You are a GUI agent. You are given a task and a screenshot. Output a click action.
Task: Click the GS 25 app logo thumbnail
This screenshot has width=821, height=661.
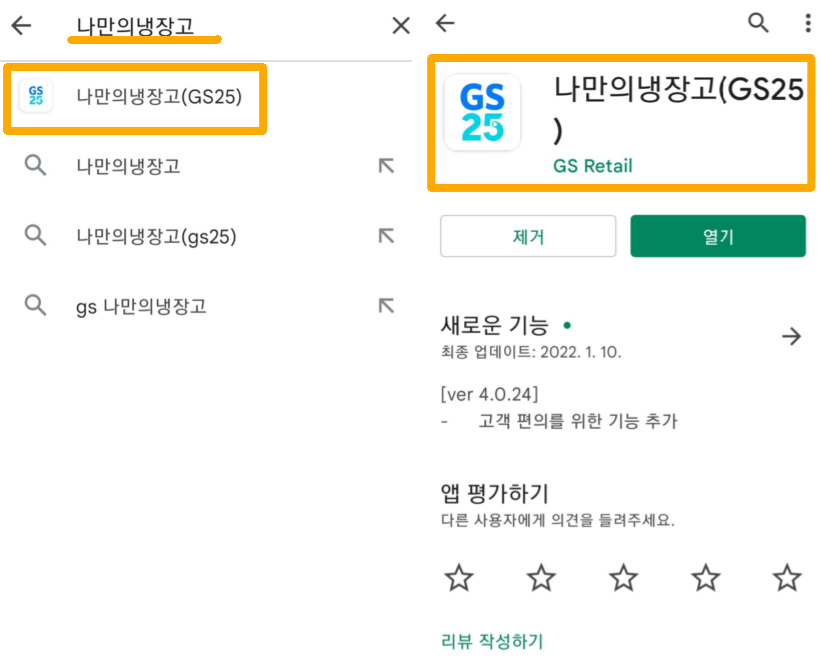click(x=483, y=113)
